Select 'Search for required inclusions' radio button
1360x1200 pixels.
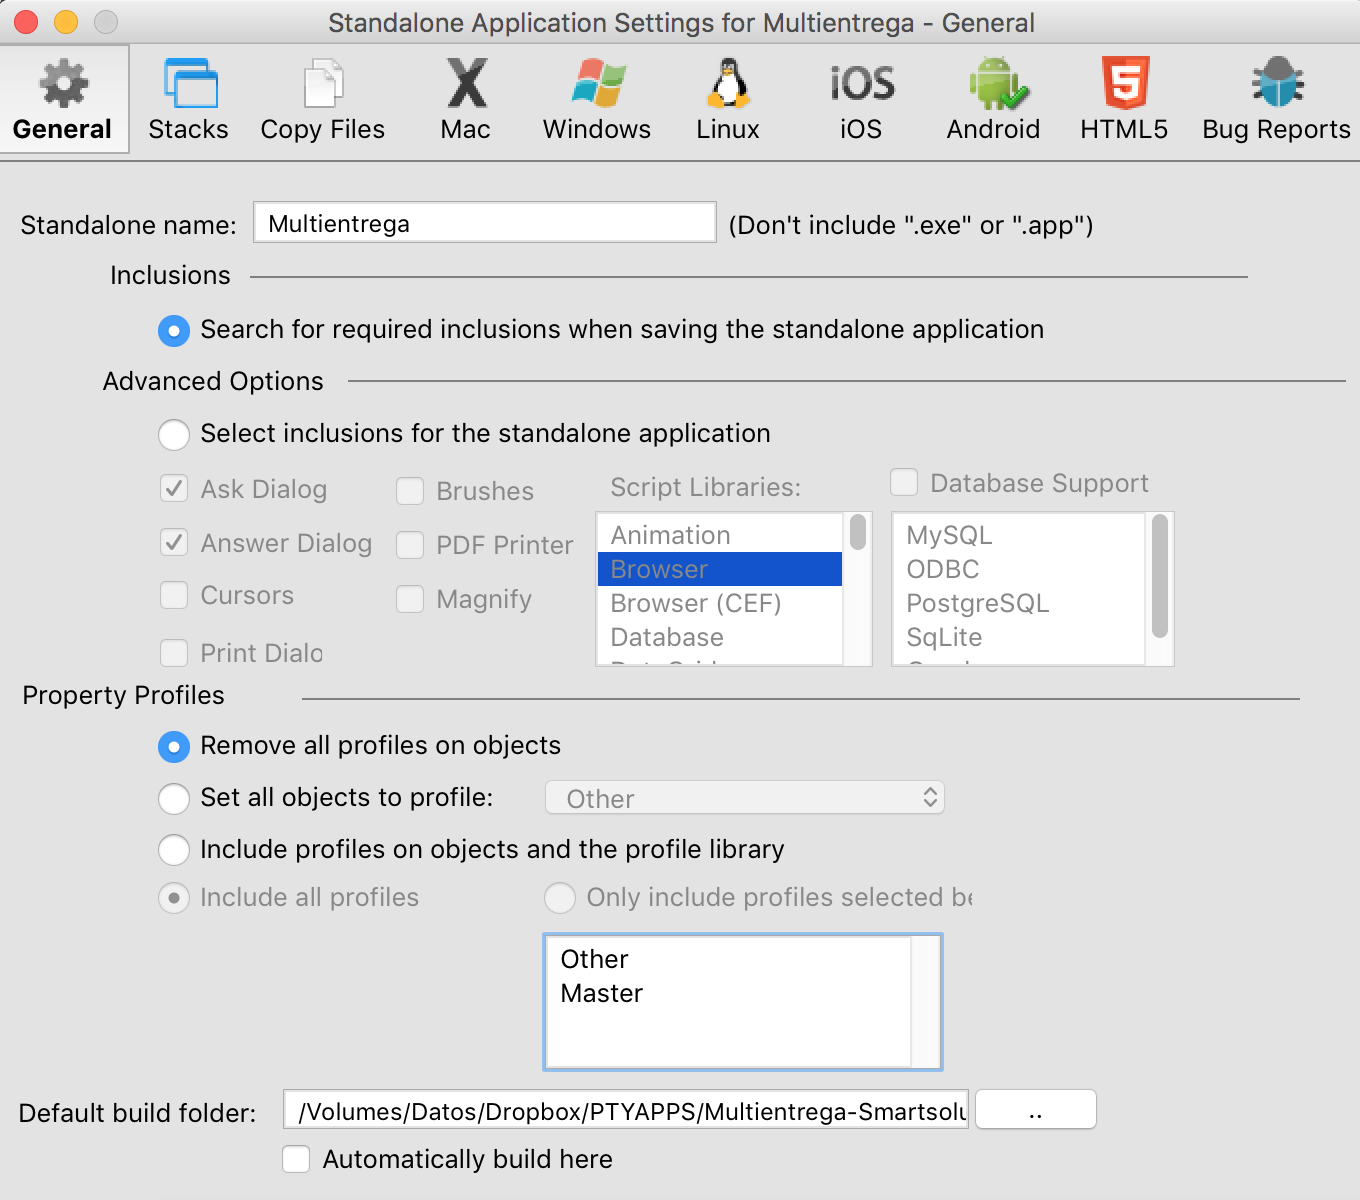coord(174,330)
